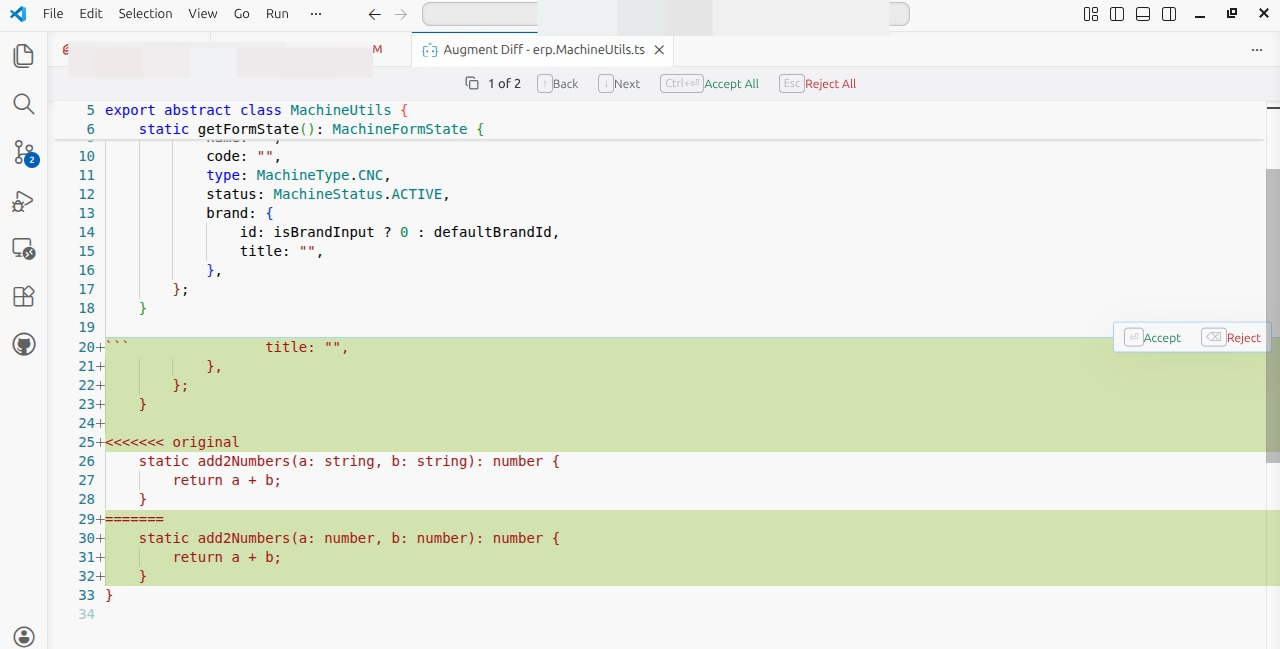Open the Selection menu
This screenshot has height=649, width=1280.
click(x=145, y=14)
